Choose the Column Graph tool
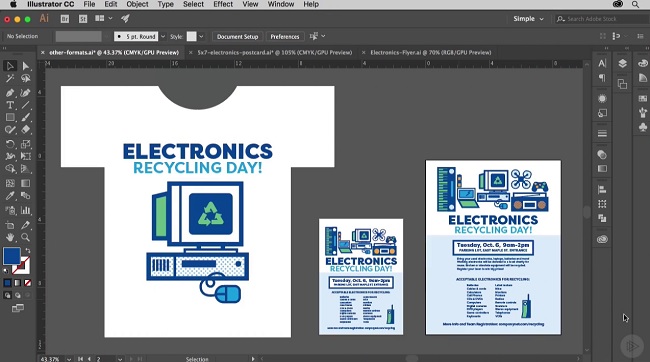 point(26,210)
